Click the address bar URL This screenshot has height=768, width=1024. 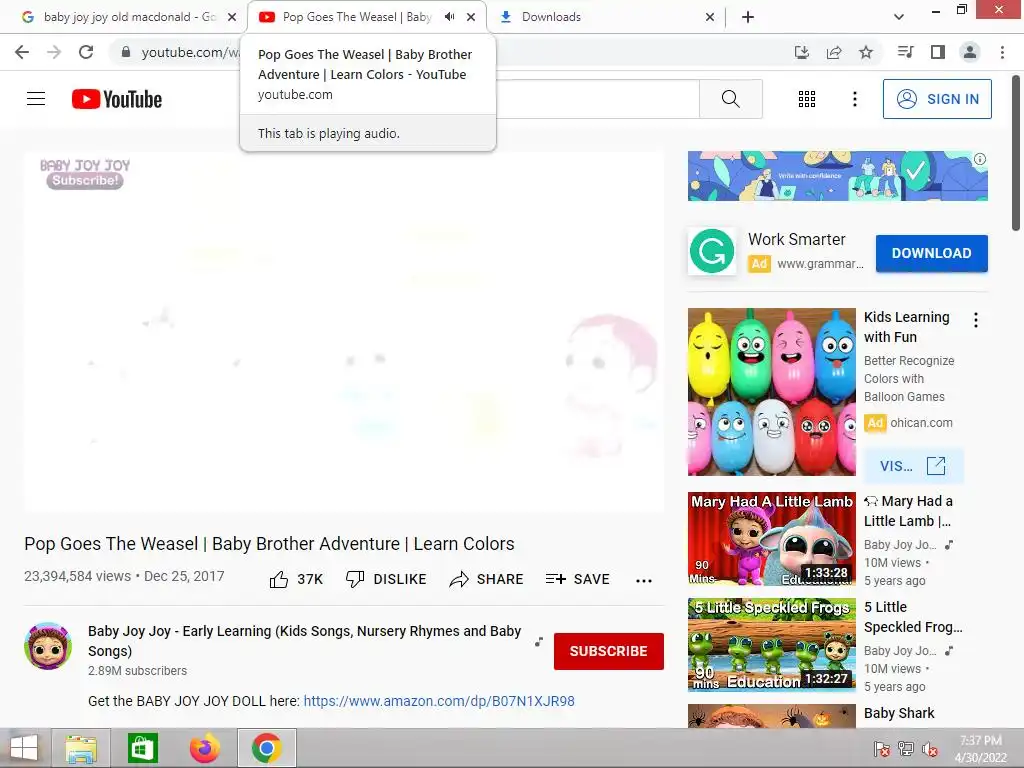pyautogui.click(x=190, y=52)
